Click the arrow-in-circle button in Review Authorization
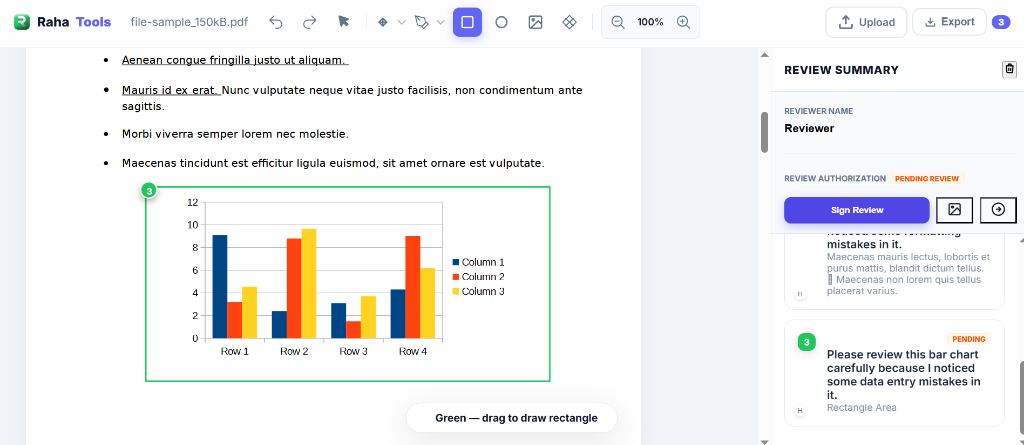Viewport: 1024px width, 445px height. tap(998, 210)
